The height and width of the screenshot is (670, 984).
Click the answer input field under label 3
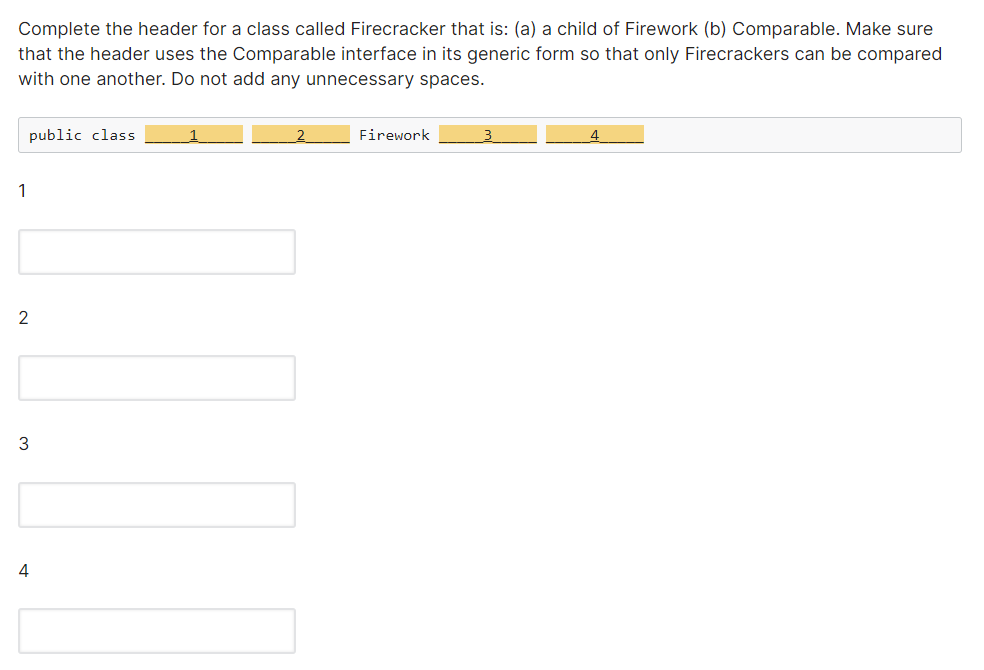tap(156, 504)
